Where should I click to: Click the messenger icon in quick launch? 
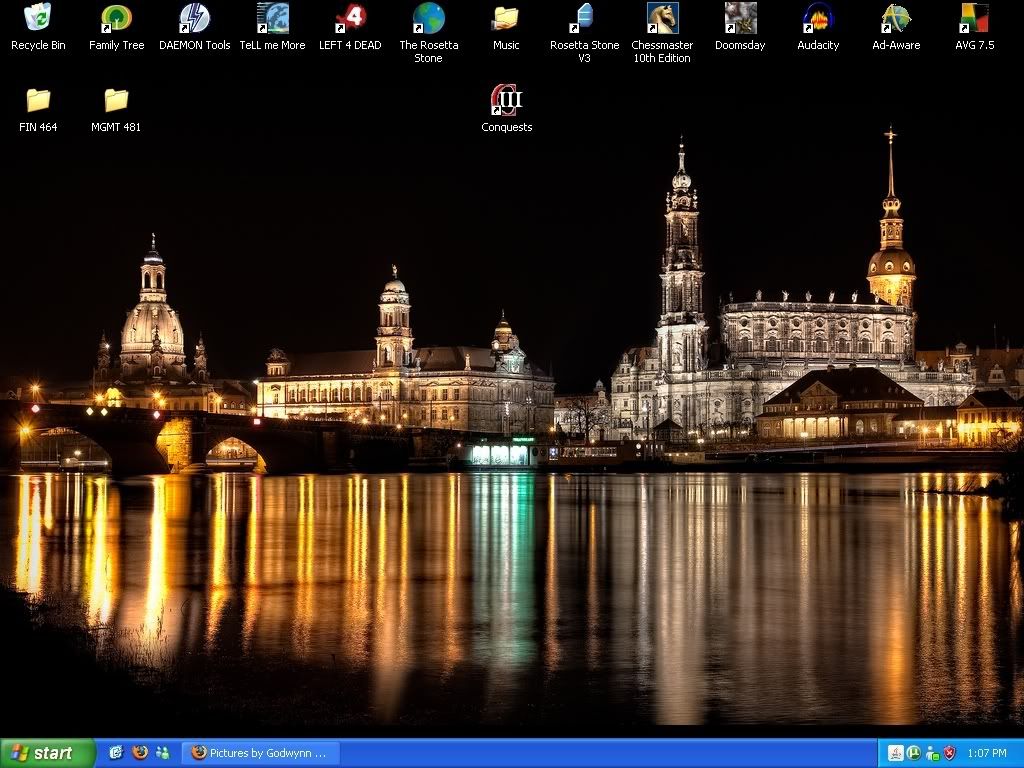click(x=163, y=752)
